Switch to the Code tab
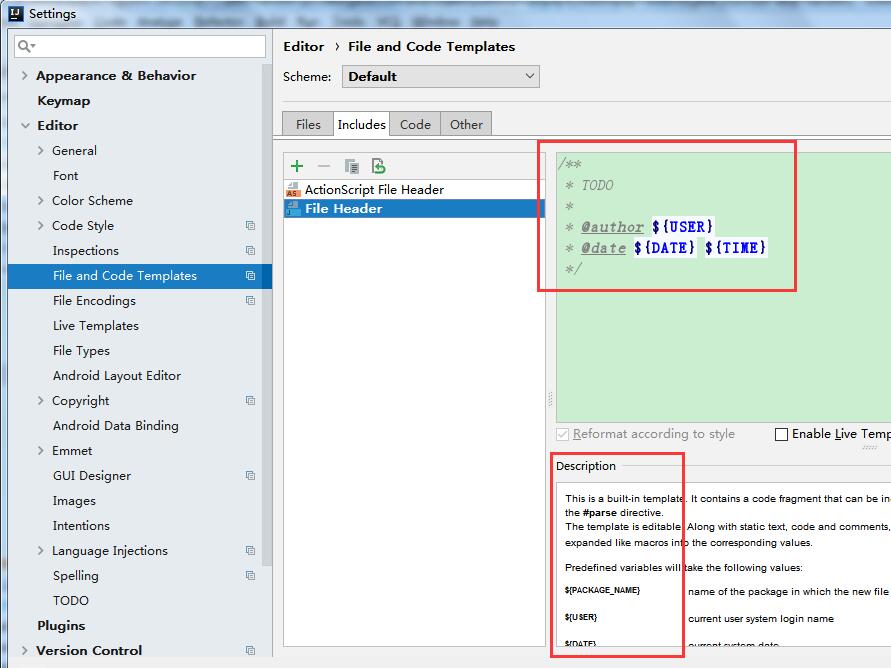 tap(415, 124)
